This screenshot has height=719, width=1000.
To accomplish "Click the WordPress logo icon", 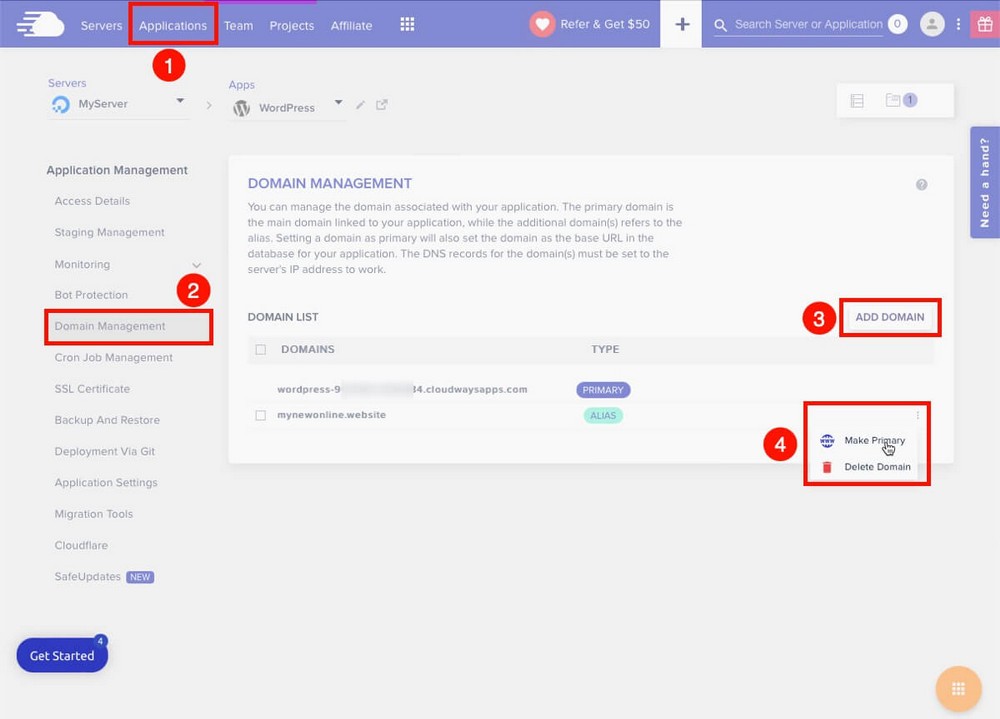I will click(242, 108).
